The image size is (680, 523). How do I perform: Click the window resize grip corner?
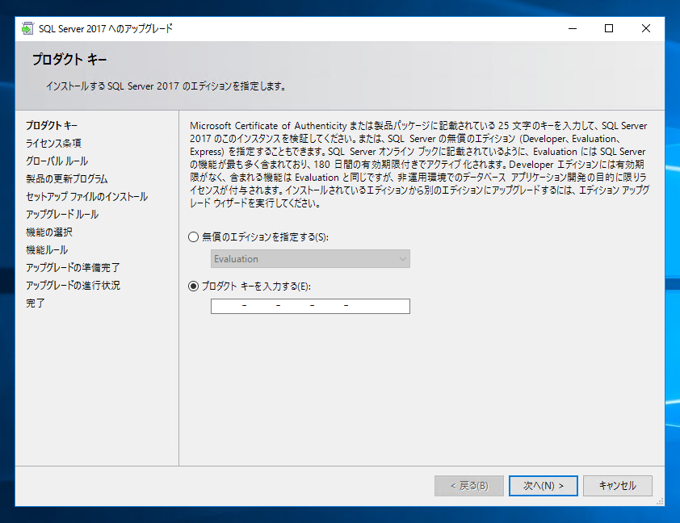click(660, 502)
